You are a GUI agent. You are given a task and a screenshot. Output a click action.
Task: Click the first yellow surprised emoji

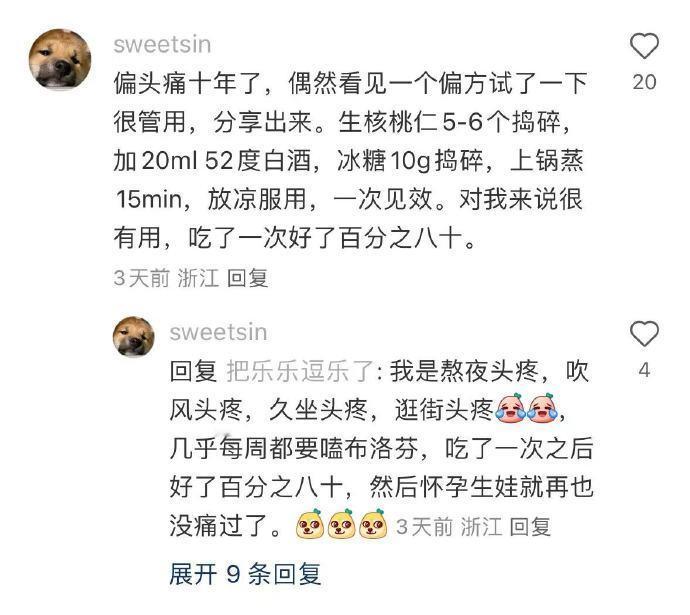click(x=311, y=524)
